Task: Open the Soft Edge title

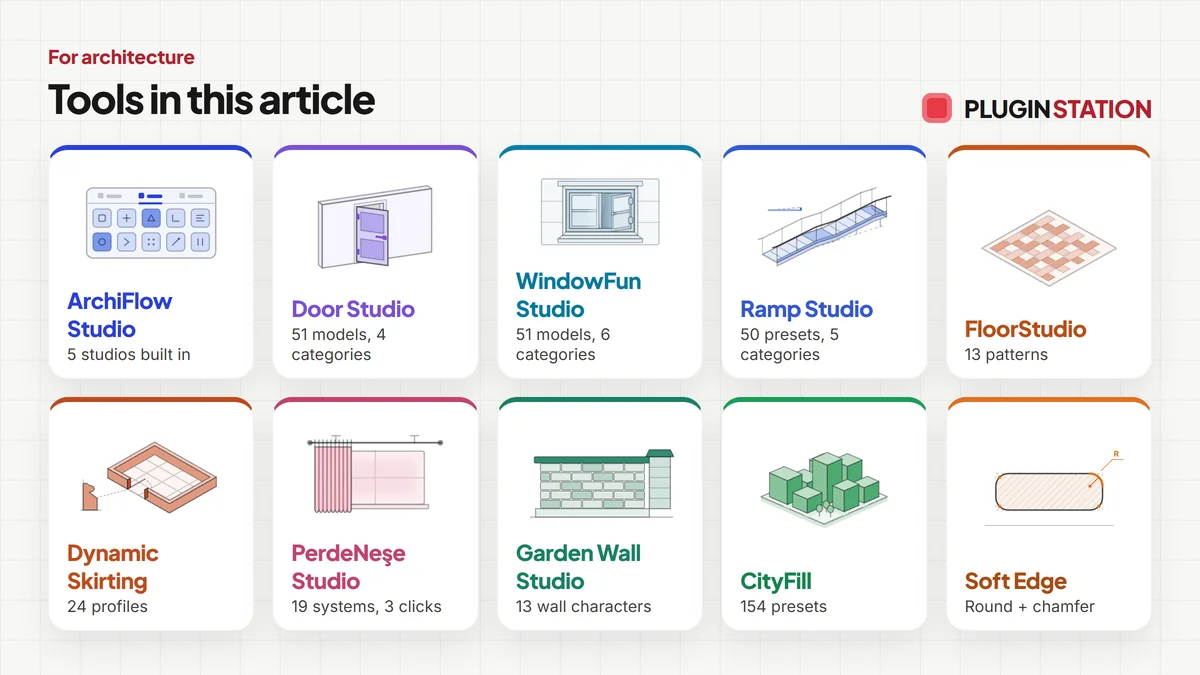Action: (1015, 581)
